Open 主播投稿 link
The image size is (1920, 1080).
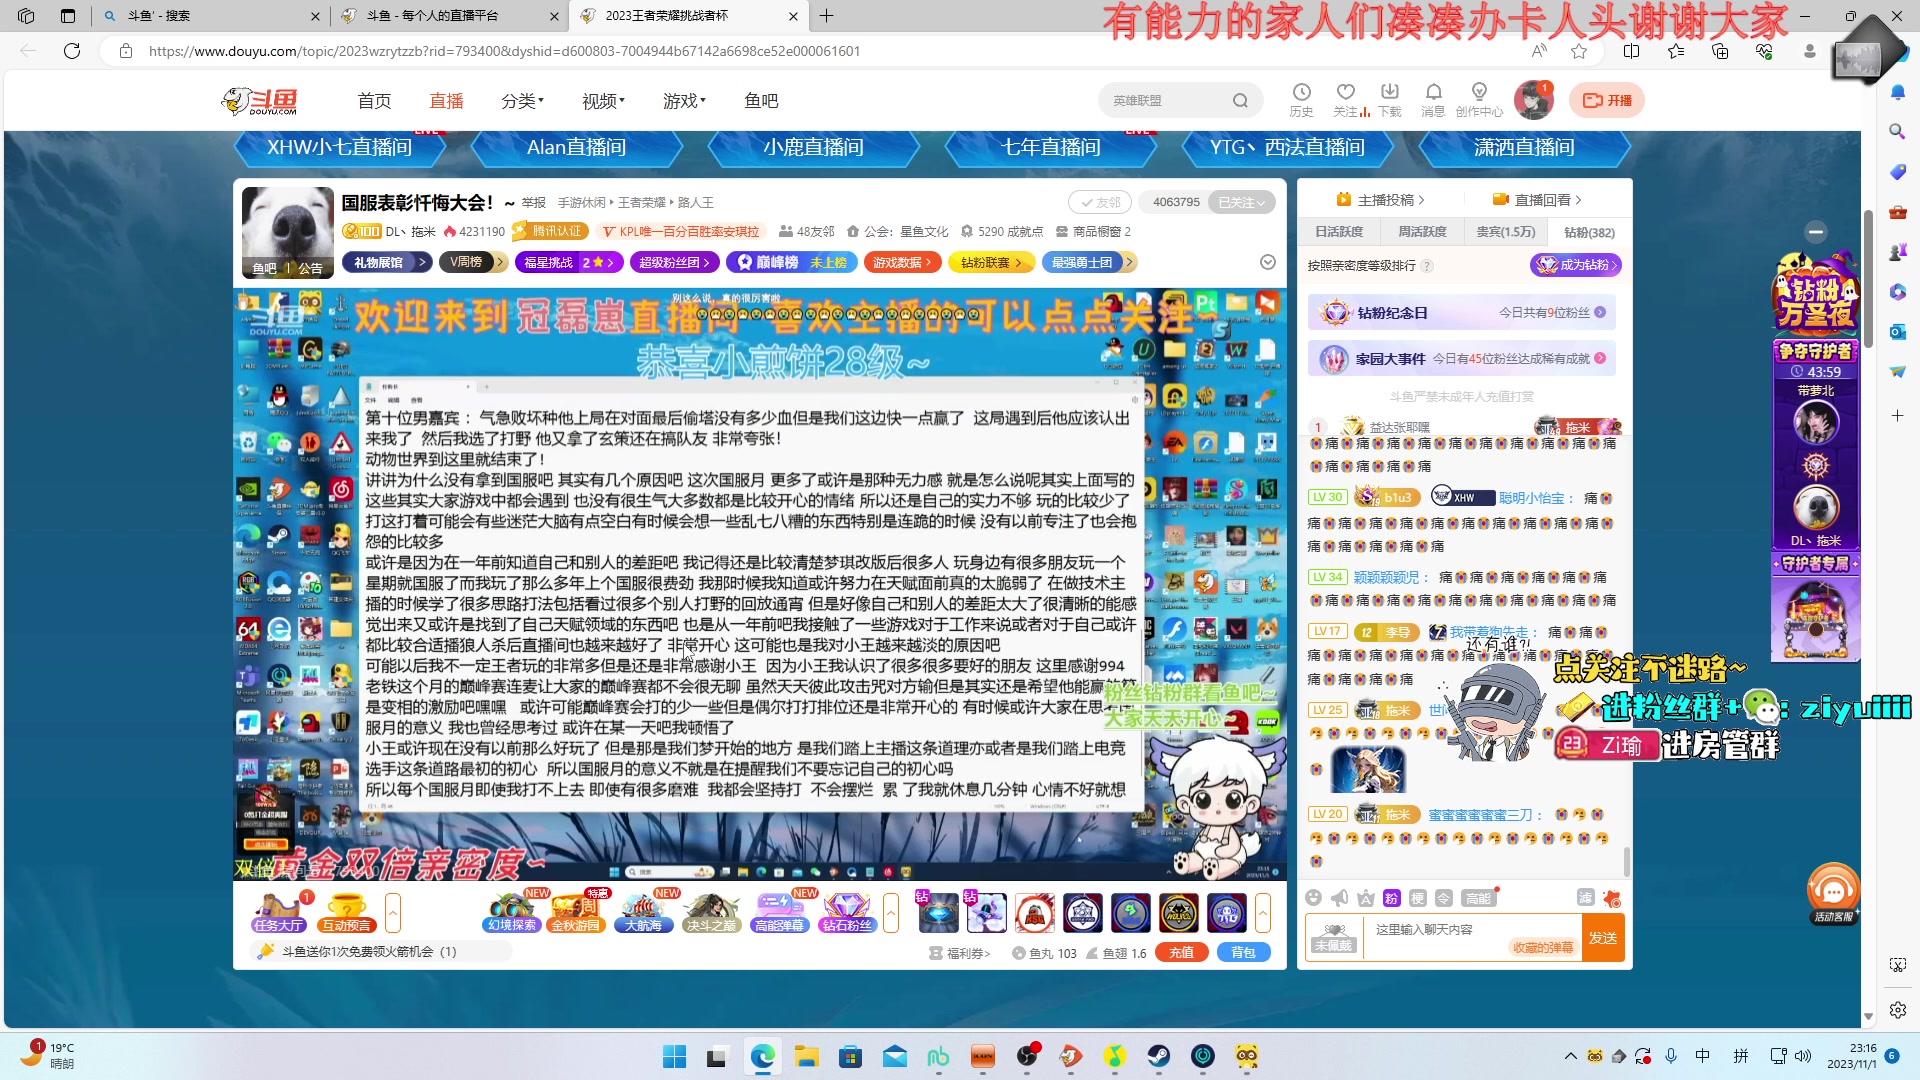1380,199
